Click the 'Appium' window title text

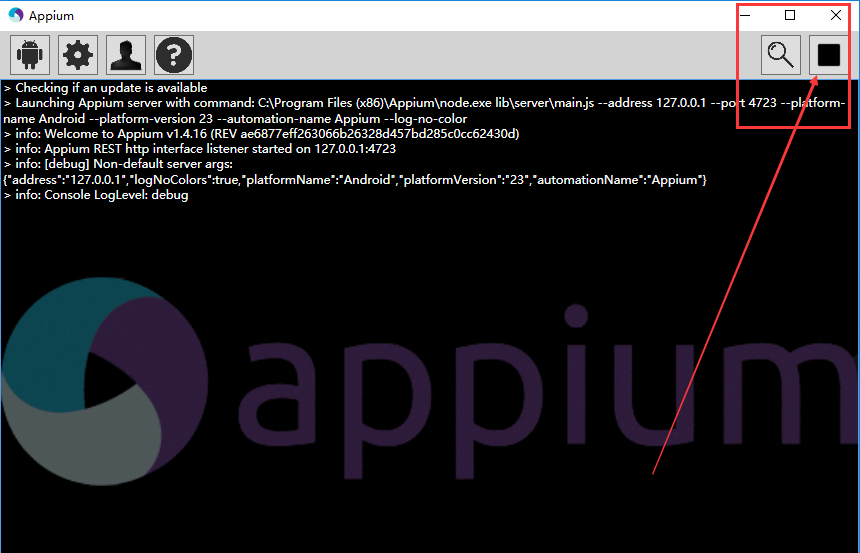pos(52,16)
